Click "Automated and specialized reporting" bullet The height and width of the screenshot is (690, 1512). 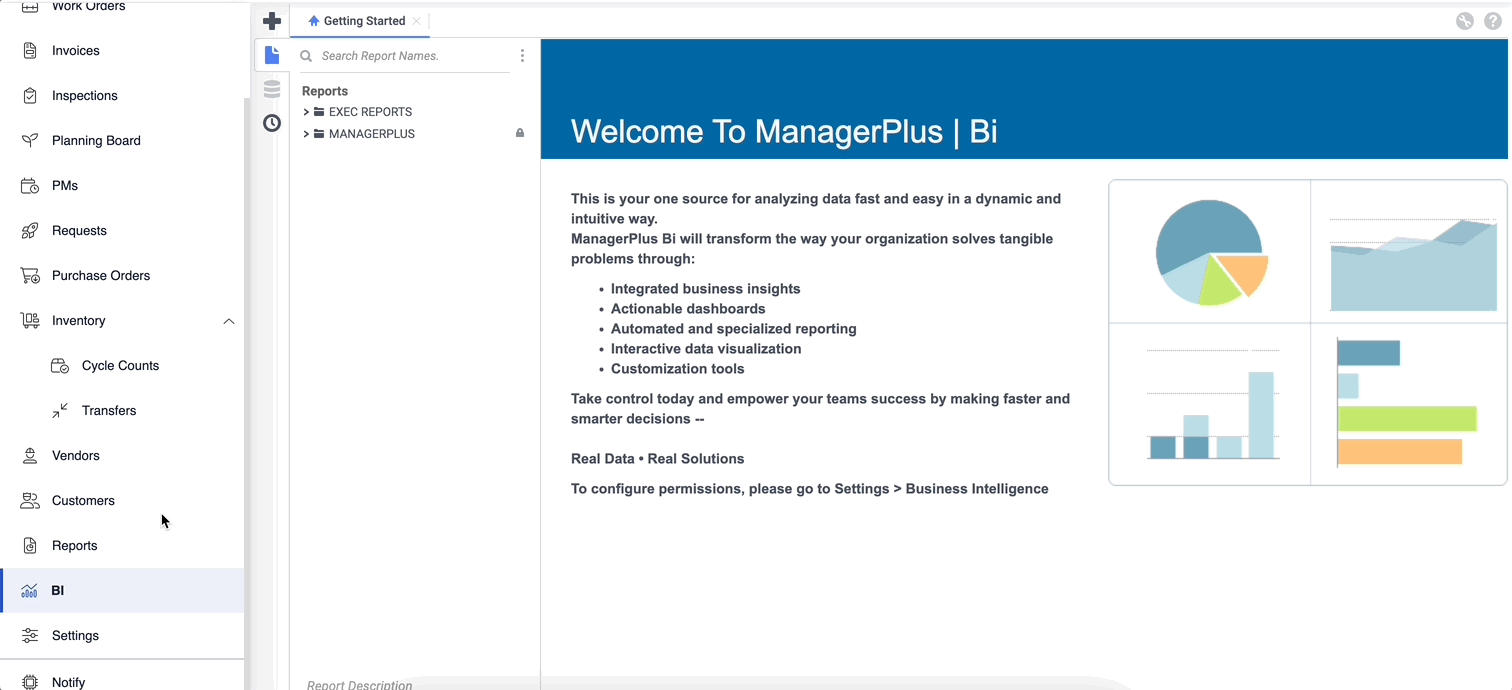click(x=734, y=329)
